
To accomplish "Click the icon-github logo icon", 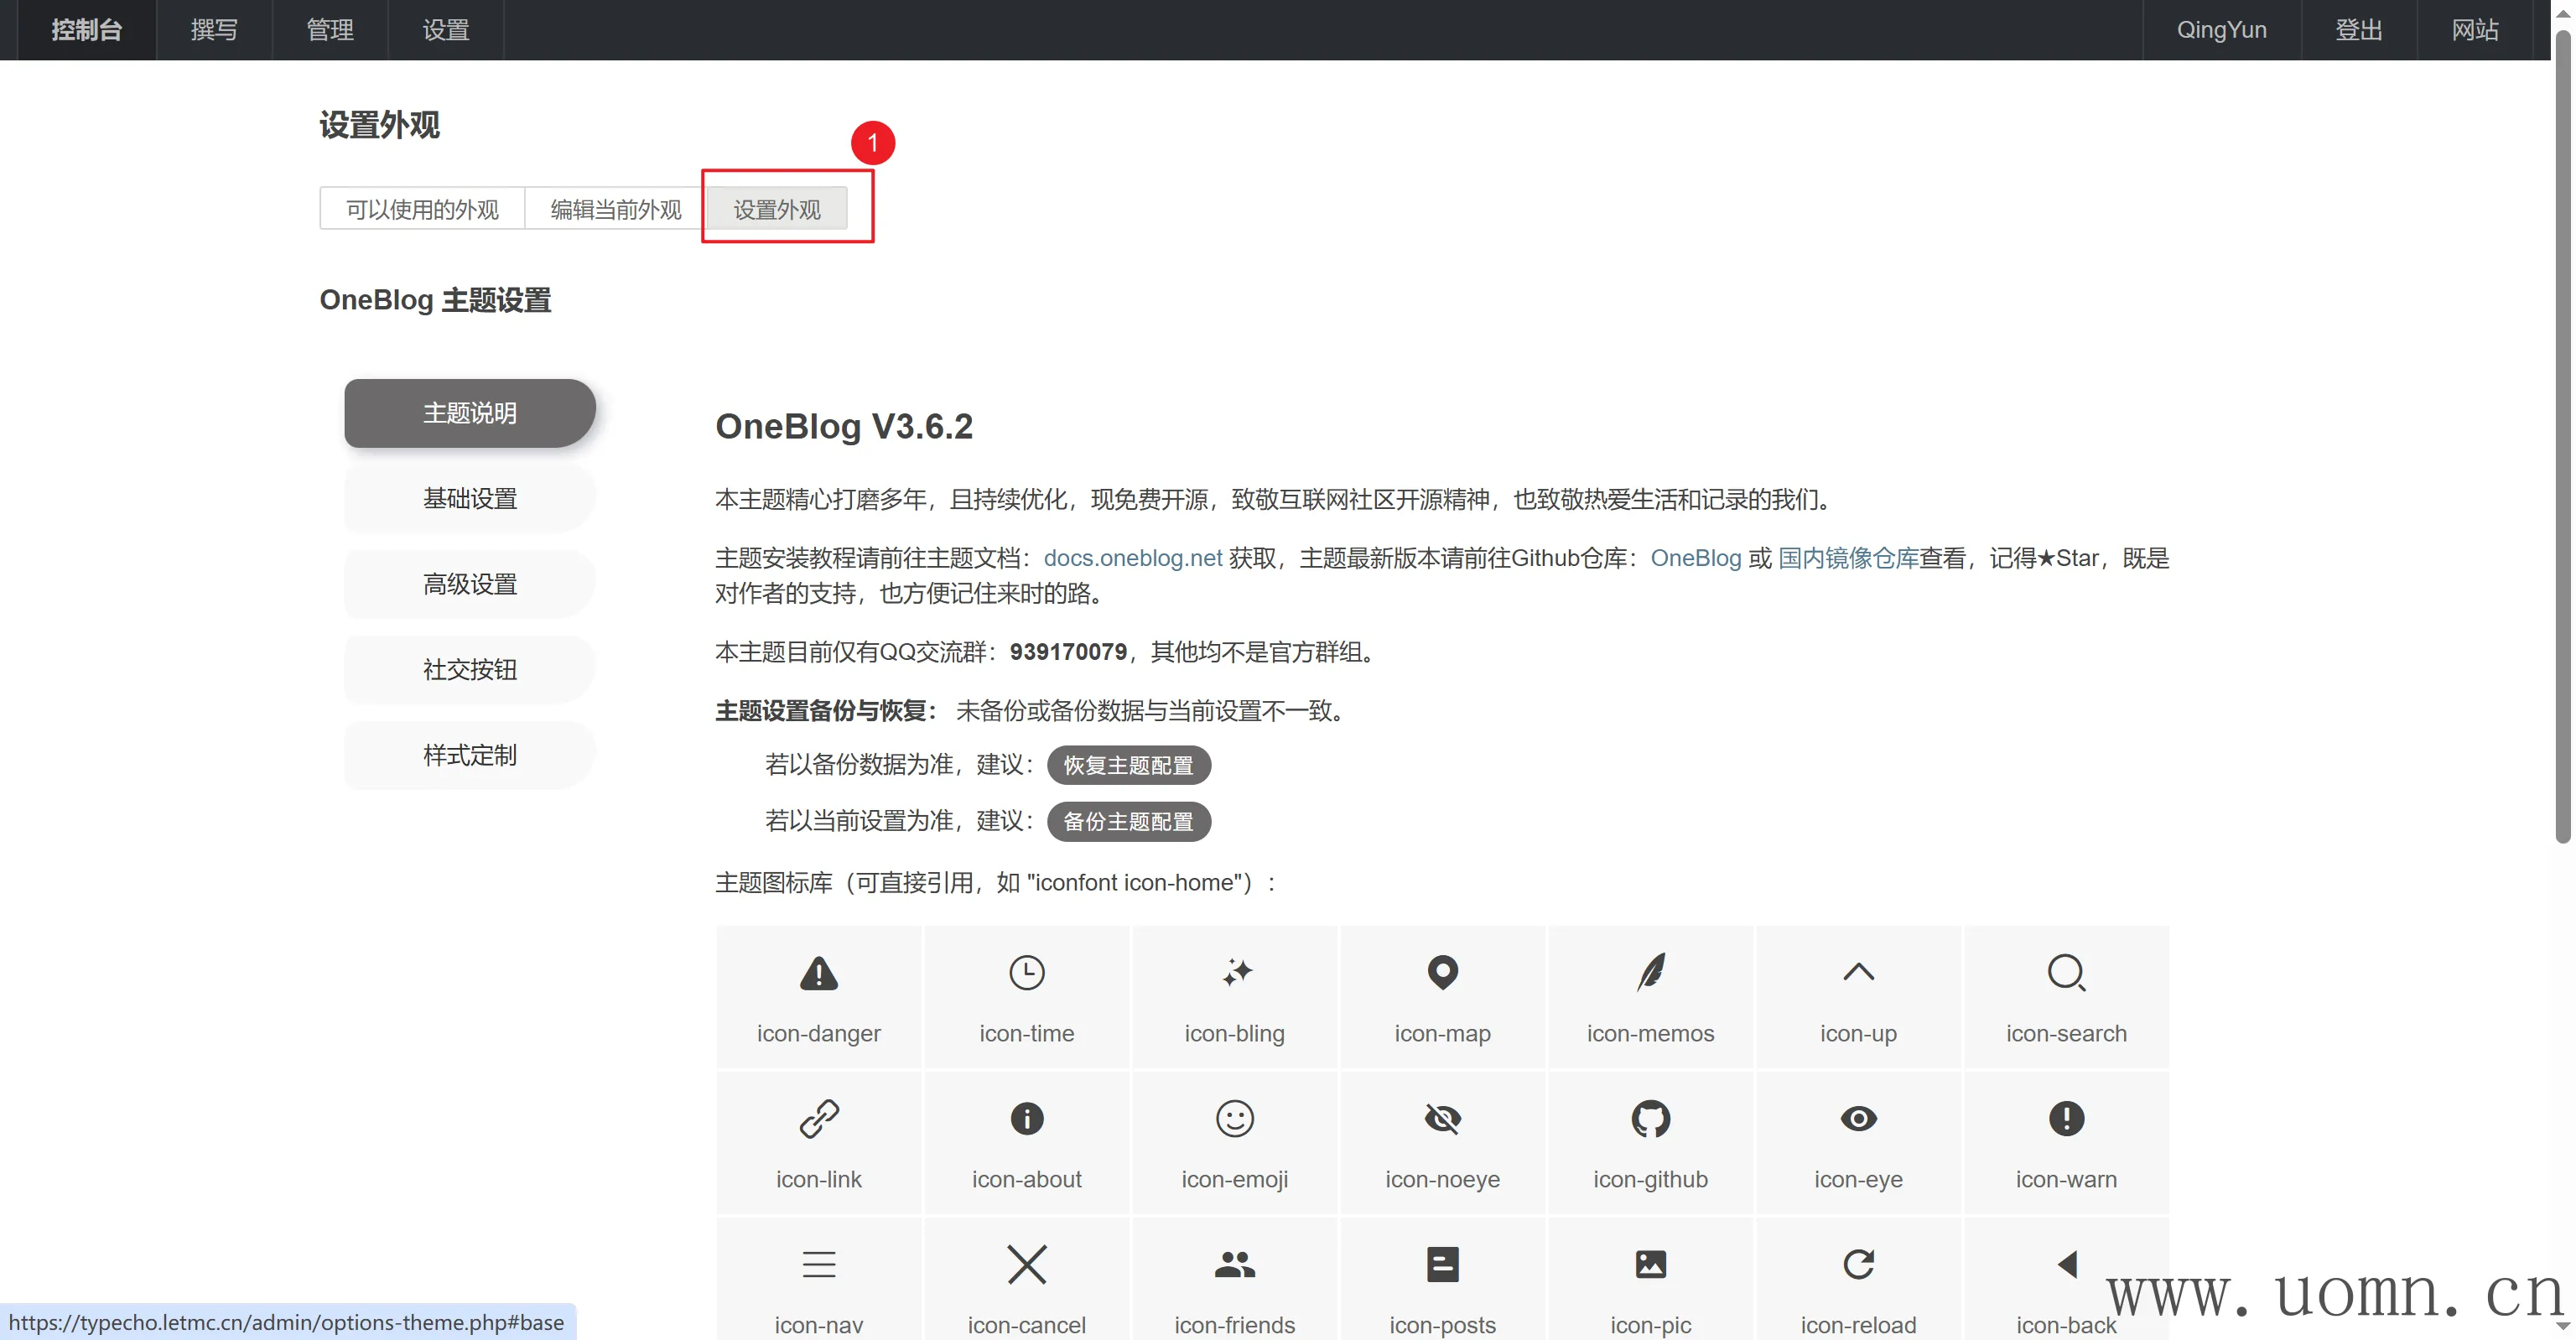I will [x=1650, y=1118].
